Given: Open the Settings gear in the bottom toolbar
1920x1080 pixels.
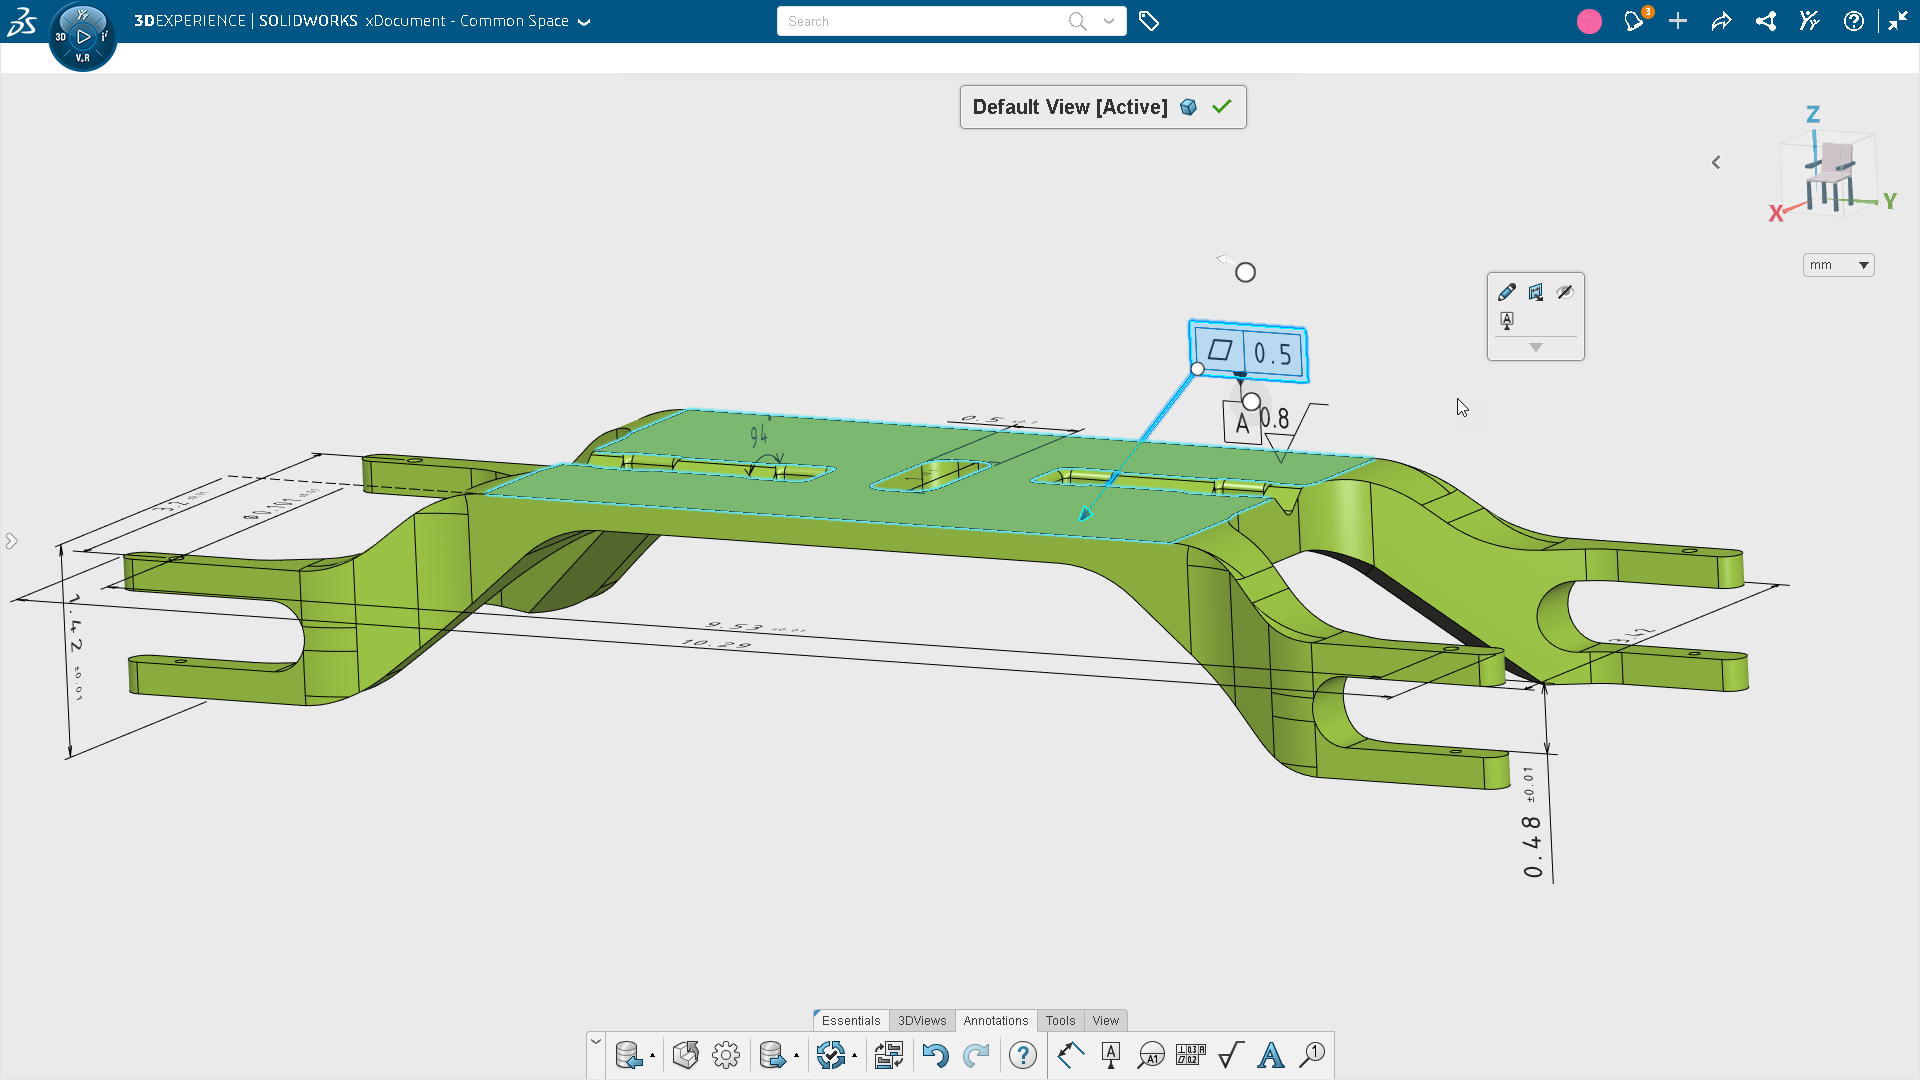Looking at the screenshot, I should [726, 1055].
